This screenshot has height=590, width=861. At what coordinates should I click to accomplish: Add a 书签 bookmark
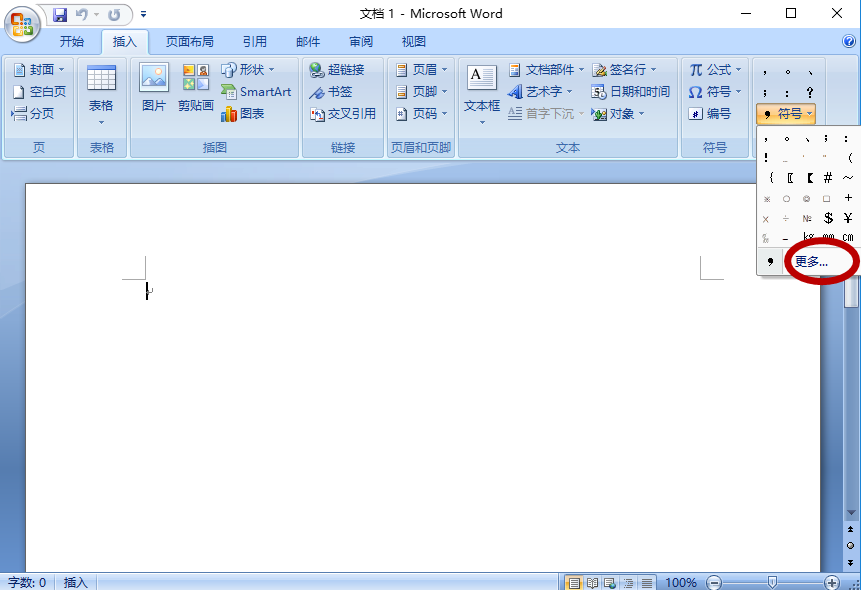click(x=330, y=92)
